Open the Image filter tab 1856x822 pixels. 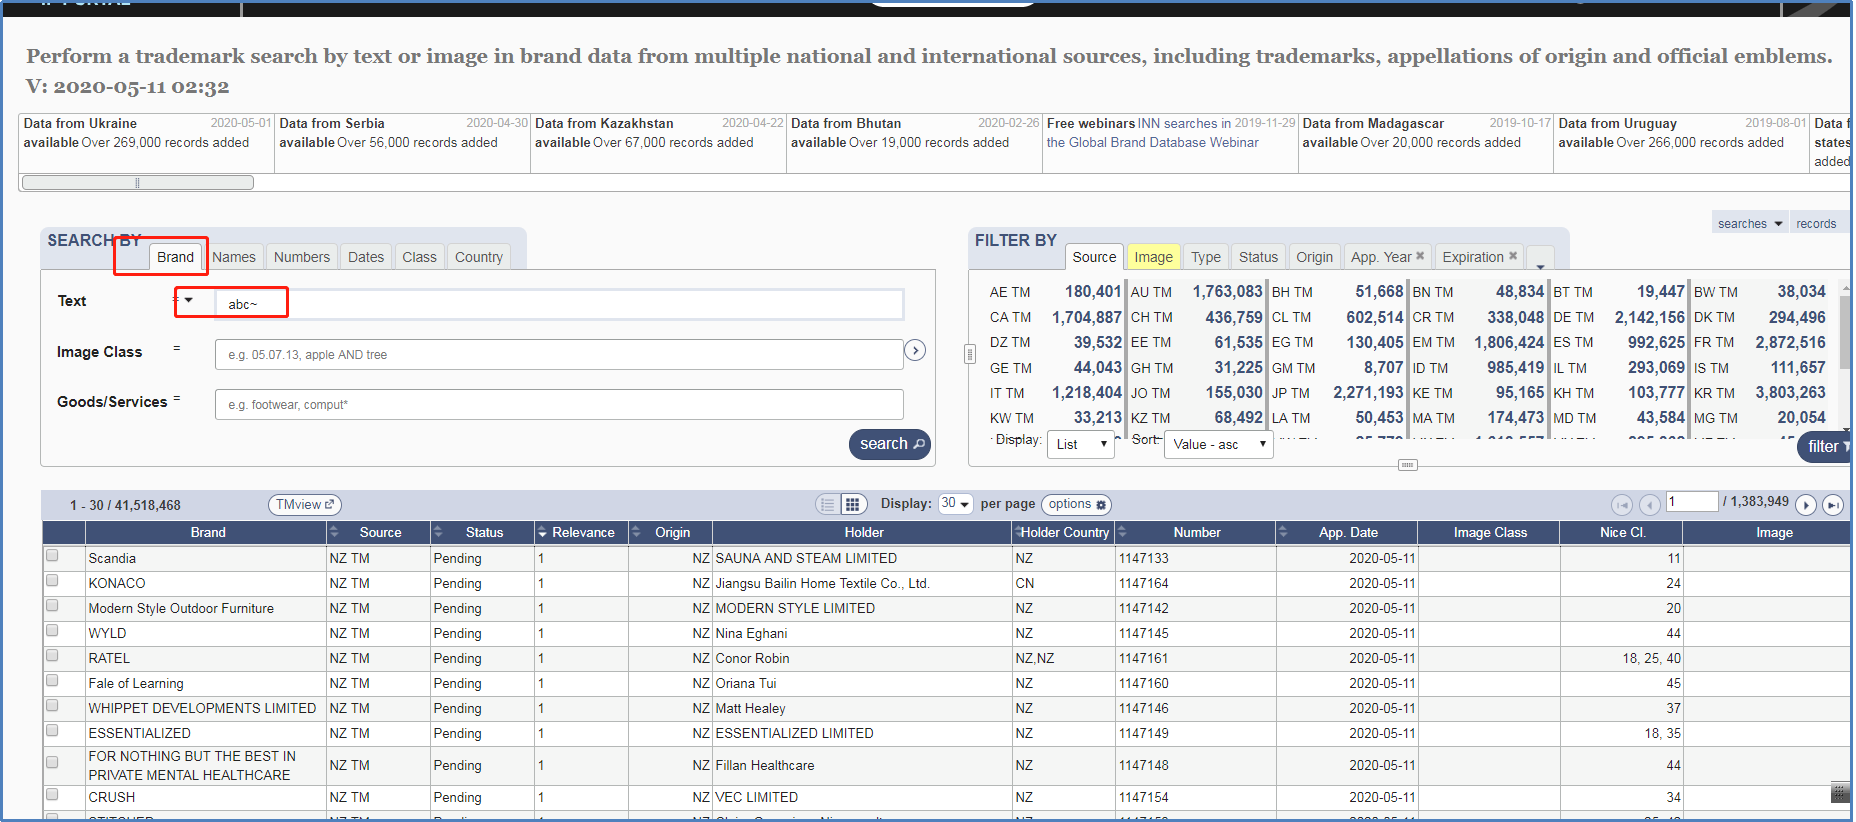coord(1153,257)
